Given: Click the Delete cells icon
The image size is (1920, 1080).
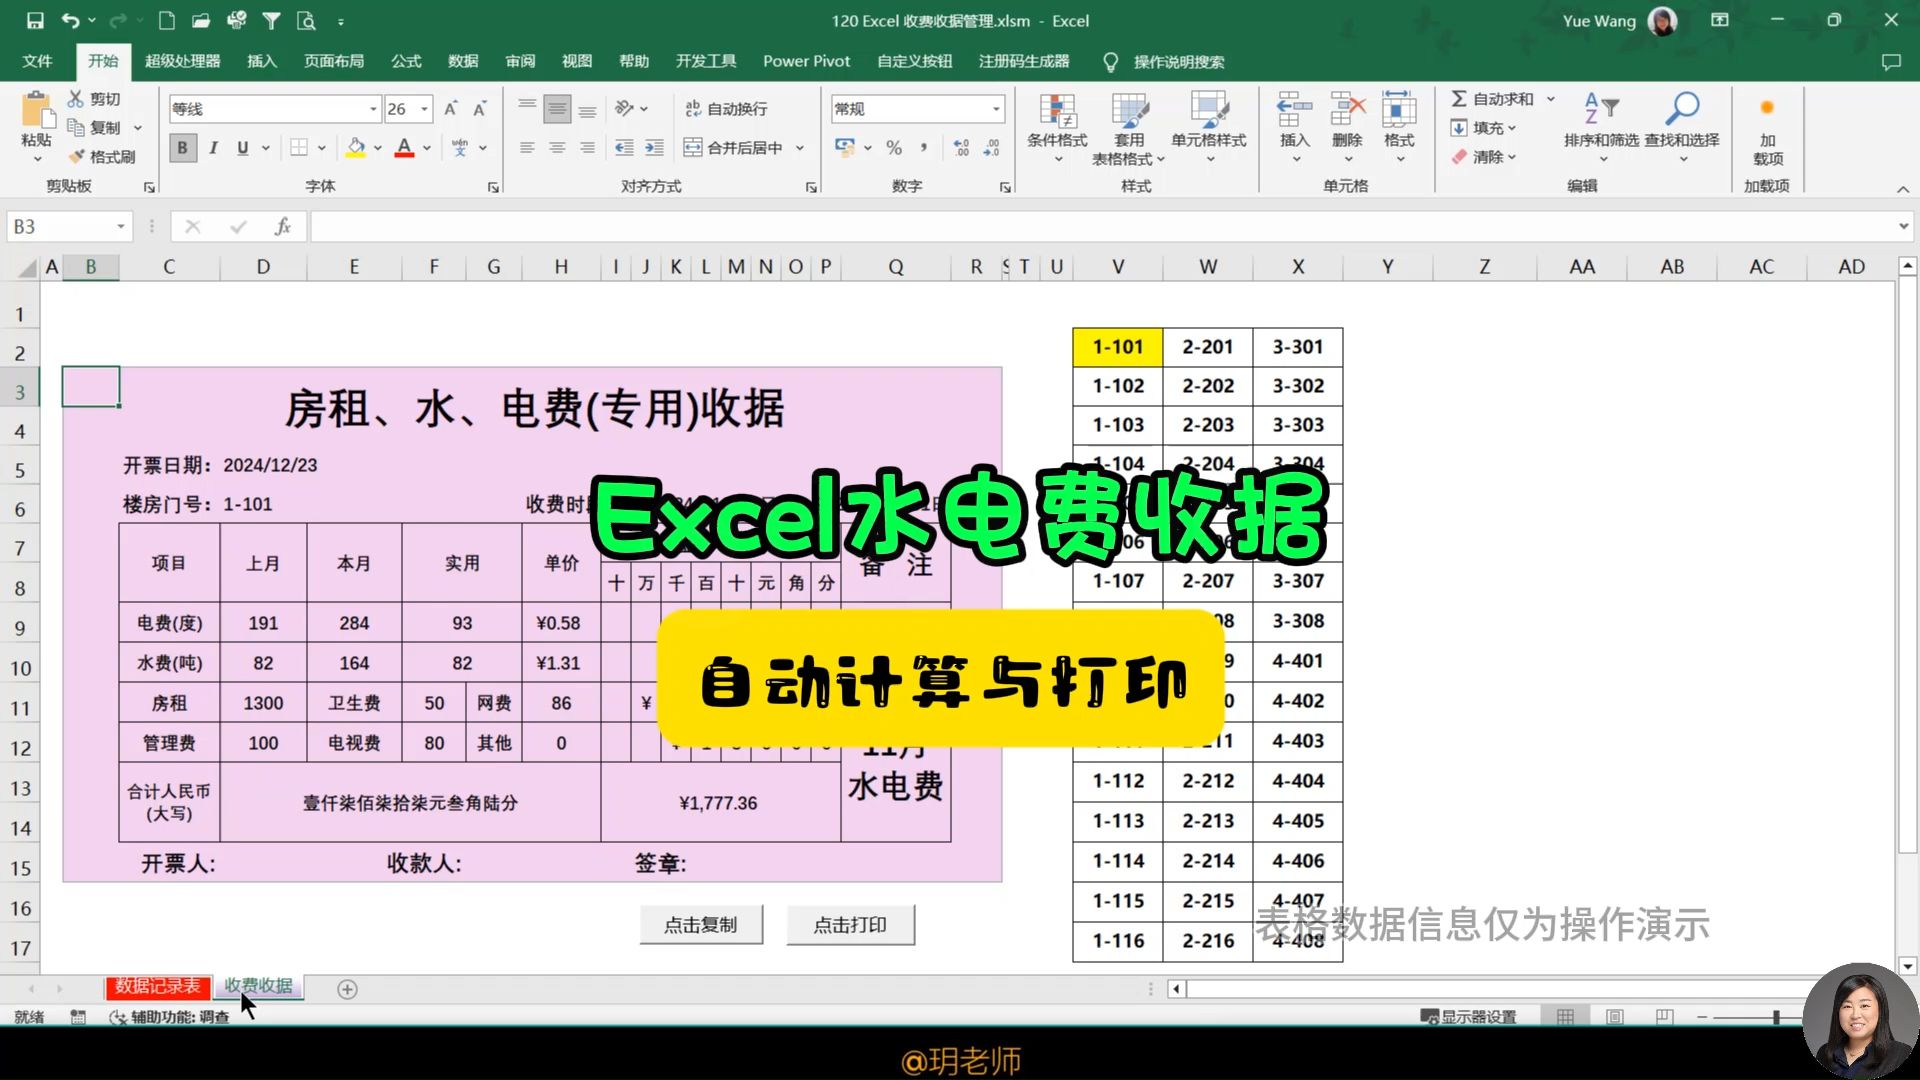Looking at the screenshot, I should 1347,110.
